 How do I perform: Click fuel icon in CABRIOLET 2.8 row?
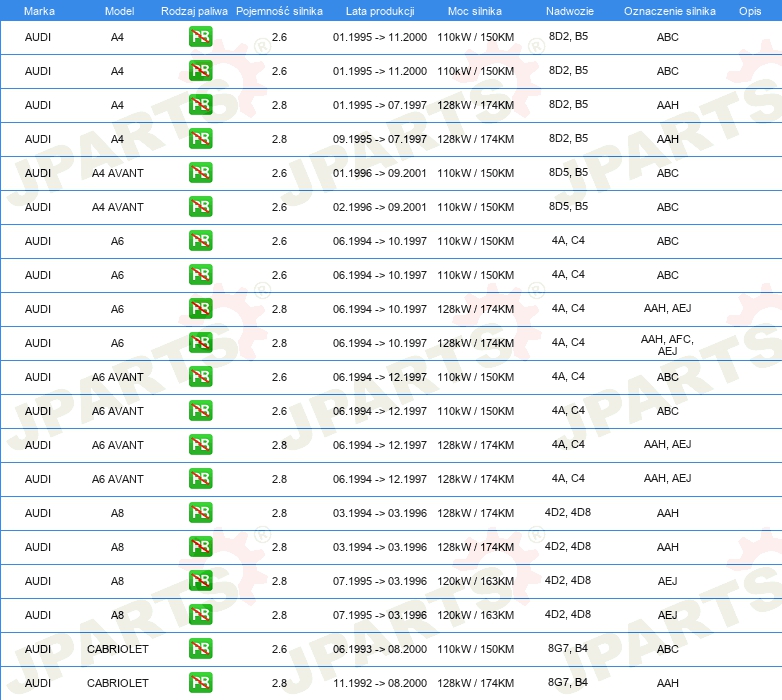[x=200, y=683]
